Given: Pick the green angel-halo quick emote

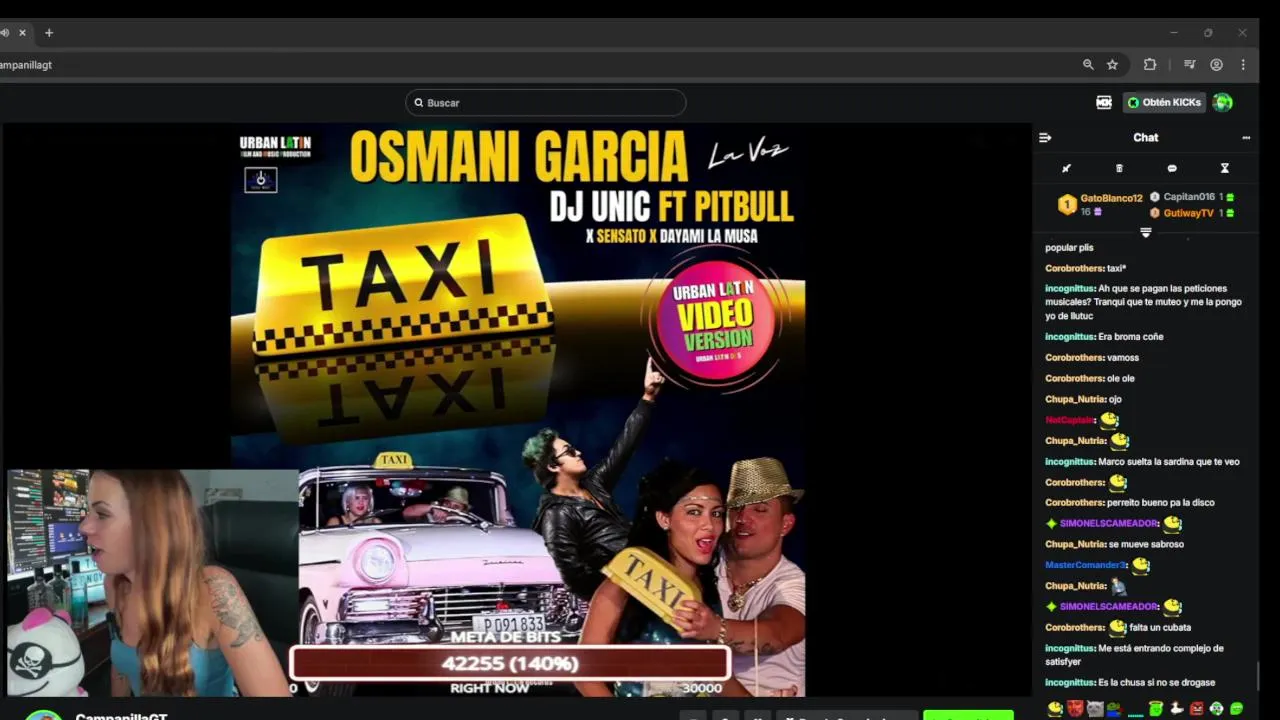Looking at the screenshot, I should click(x=1156, y=709).
